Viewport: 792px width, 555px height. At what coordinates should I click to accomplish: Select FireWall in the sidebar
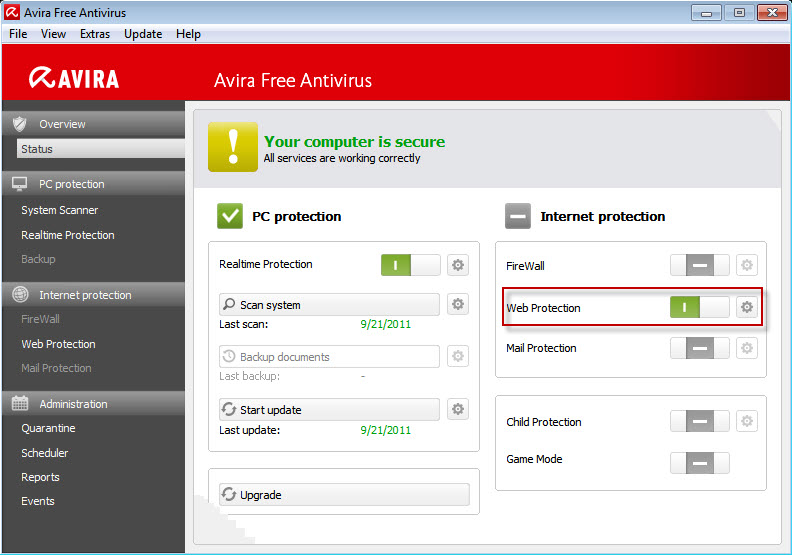pyautogui.click(x=40, y=319)
